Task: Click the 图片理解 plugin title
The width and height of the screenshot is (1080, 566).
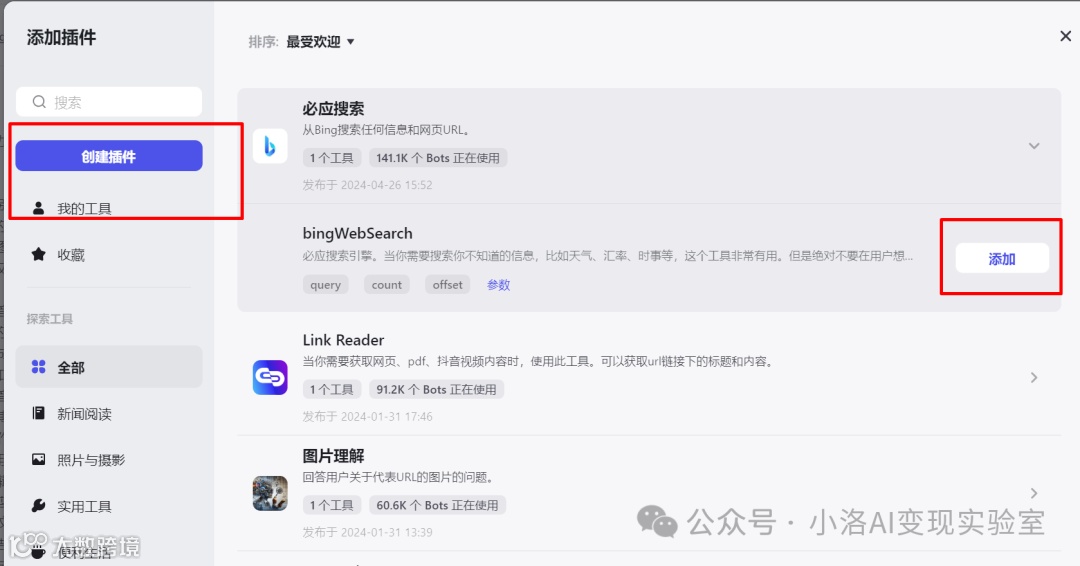Action: [333, 455]
